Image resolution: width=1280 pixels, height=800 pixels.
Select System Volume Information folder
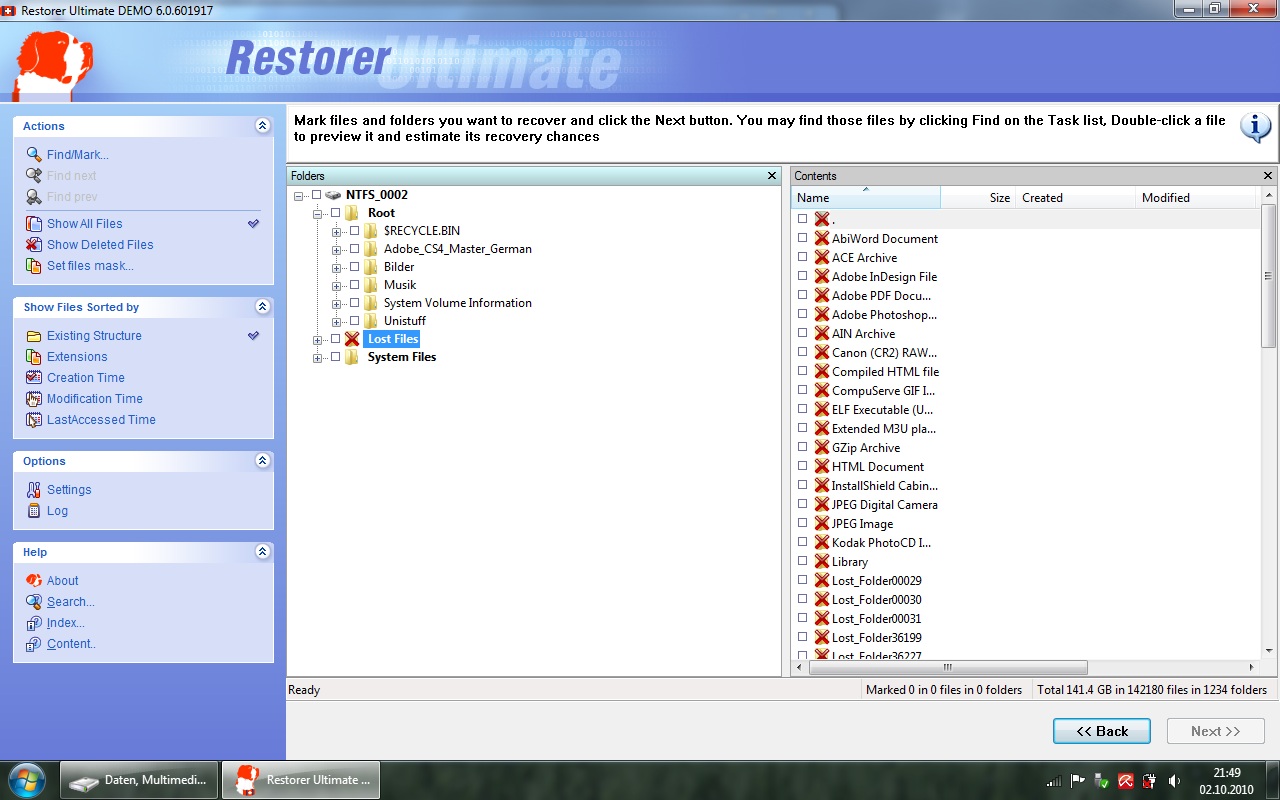pos(457,303)
